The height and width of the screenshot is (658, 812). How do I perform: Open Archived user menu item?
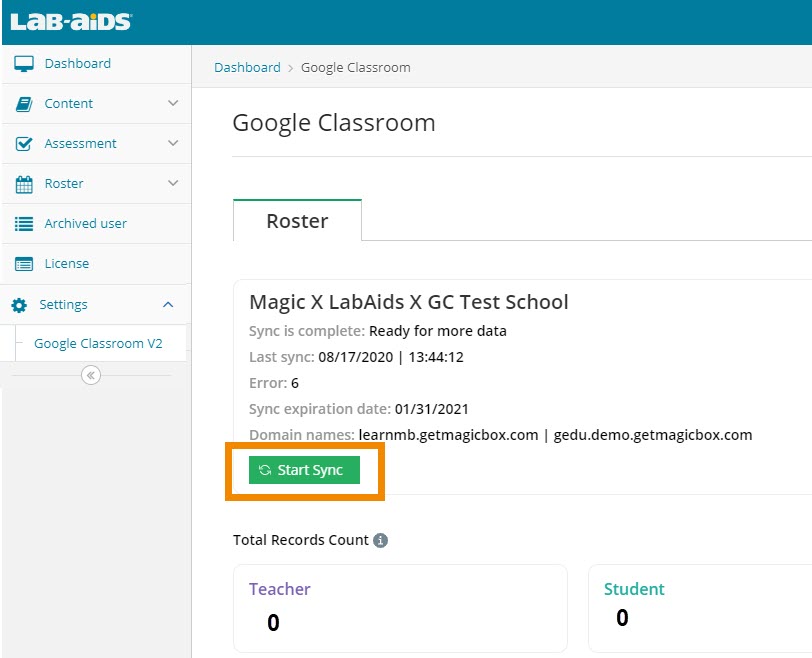pos(85,223)
